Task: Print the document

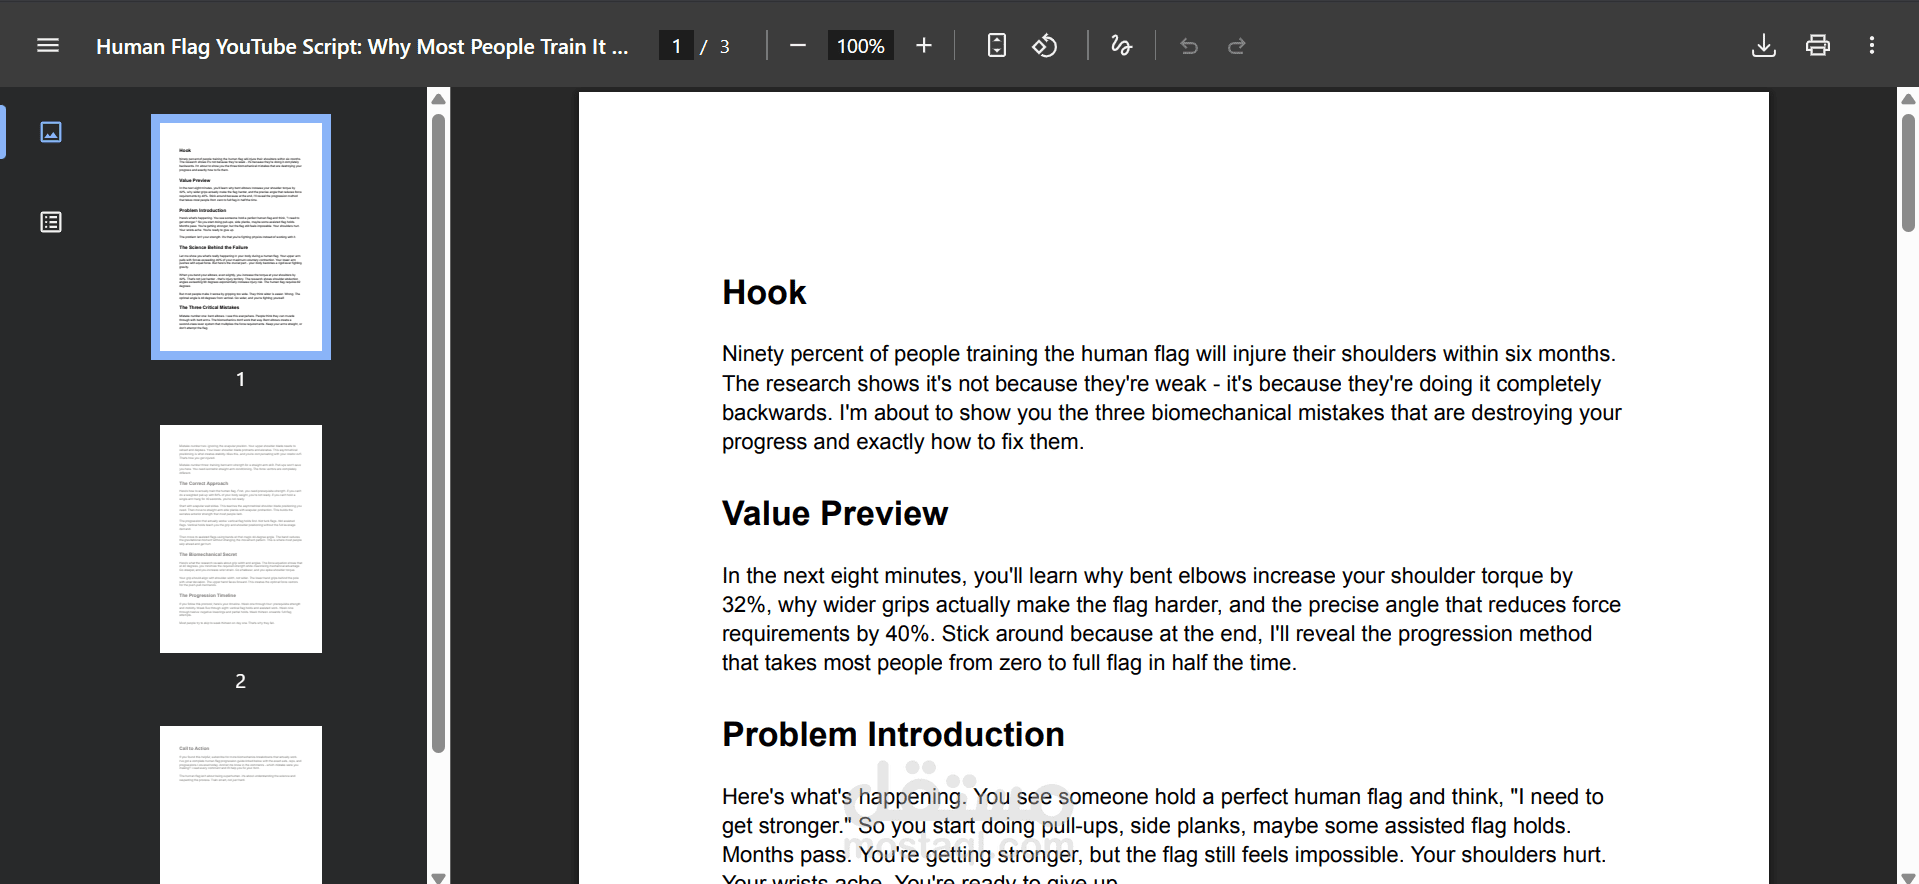Action: tap(1818, 46)
